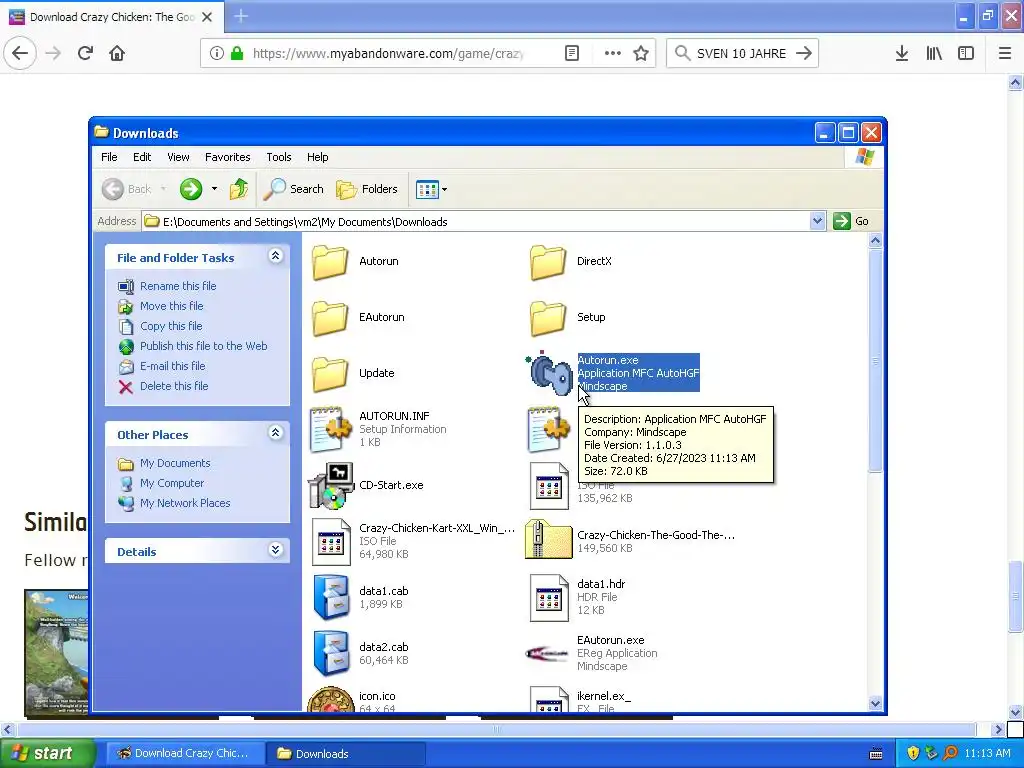Screen dimensions: 1024x768
Task: Open the Autorun folder icon
Action: pyautogui.click(x=330, y=262)
